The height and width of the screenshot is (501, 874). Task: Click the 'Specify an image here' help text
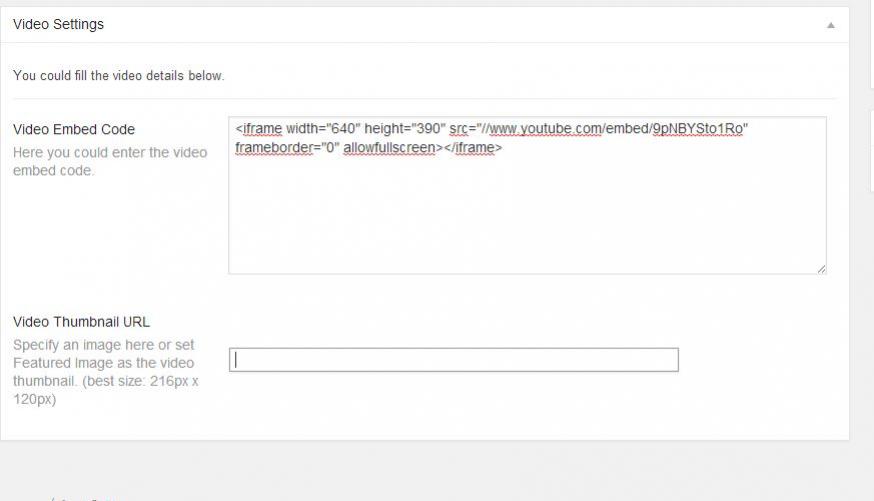point(103,345)
